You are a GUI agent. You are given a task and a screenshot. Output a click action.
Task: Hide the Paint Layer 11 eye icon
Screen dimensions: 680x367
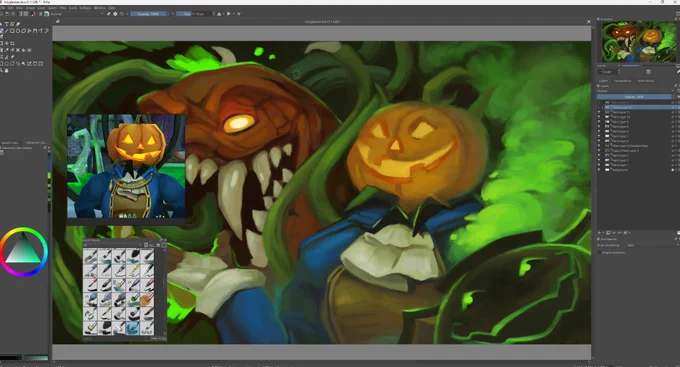tap(599, 112)
